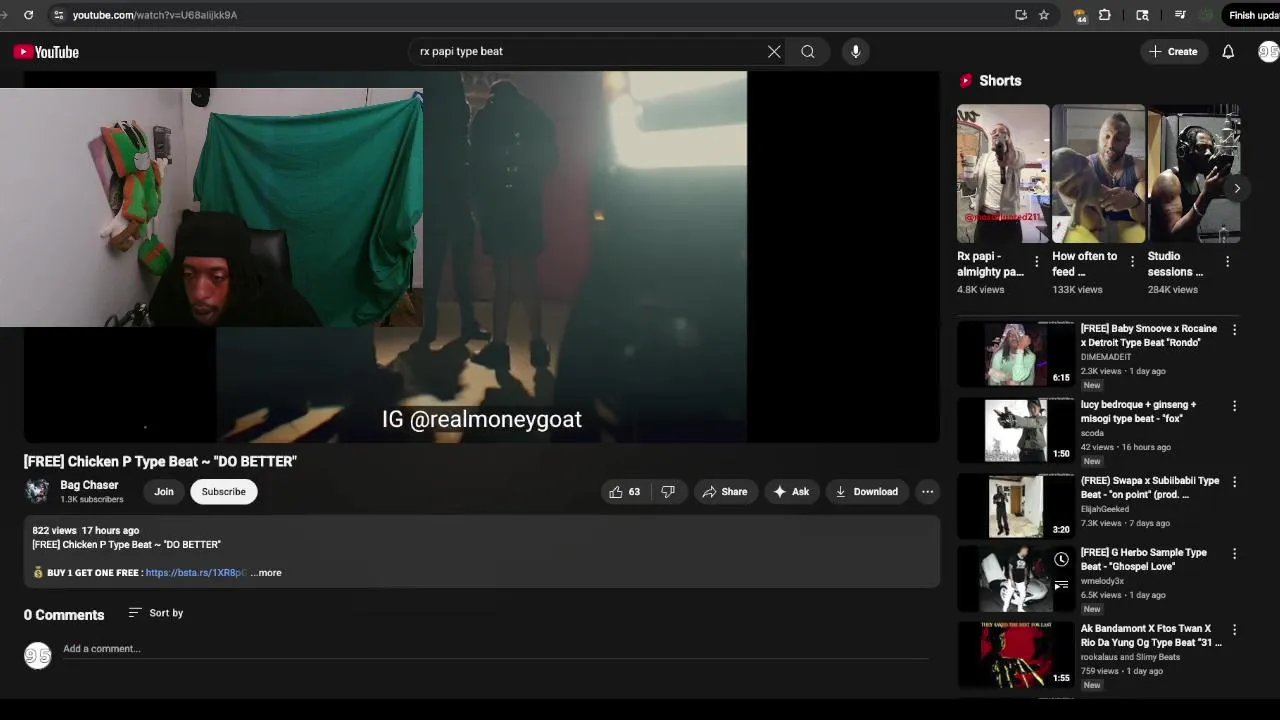Screen dimensions: 1280x720
Task: Open the YouTube home logo
Action: [46, 52]
